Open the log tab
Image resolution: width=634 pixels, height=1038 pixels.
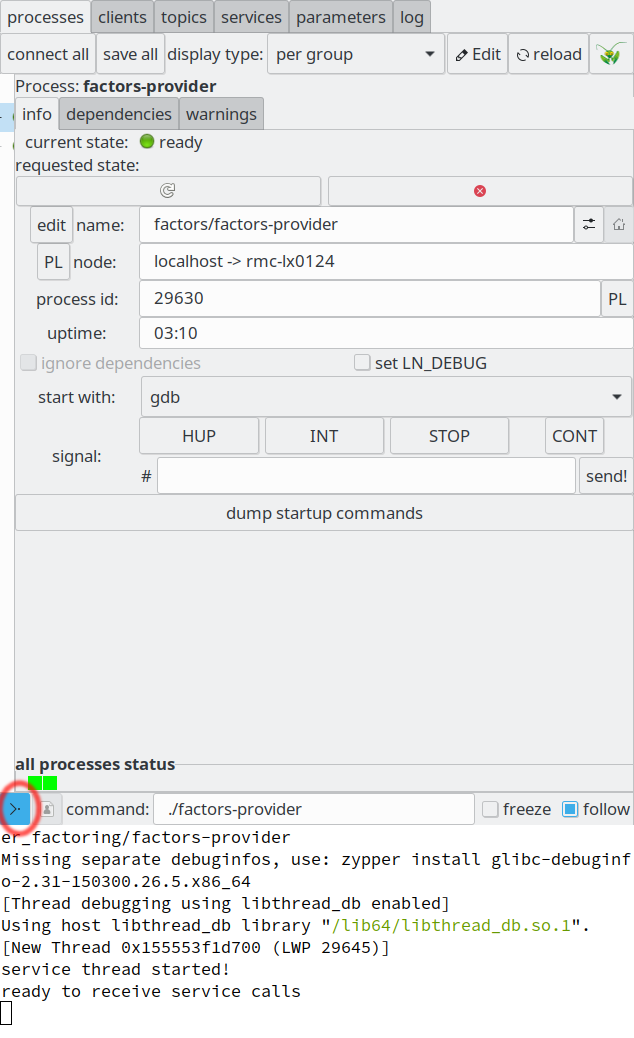[412, 17]
